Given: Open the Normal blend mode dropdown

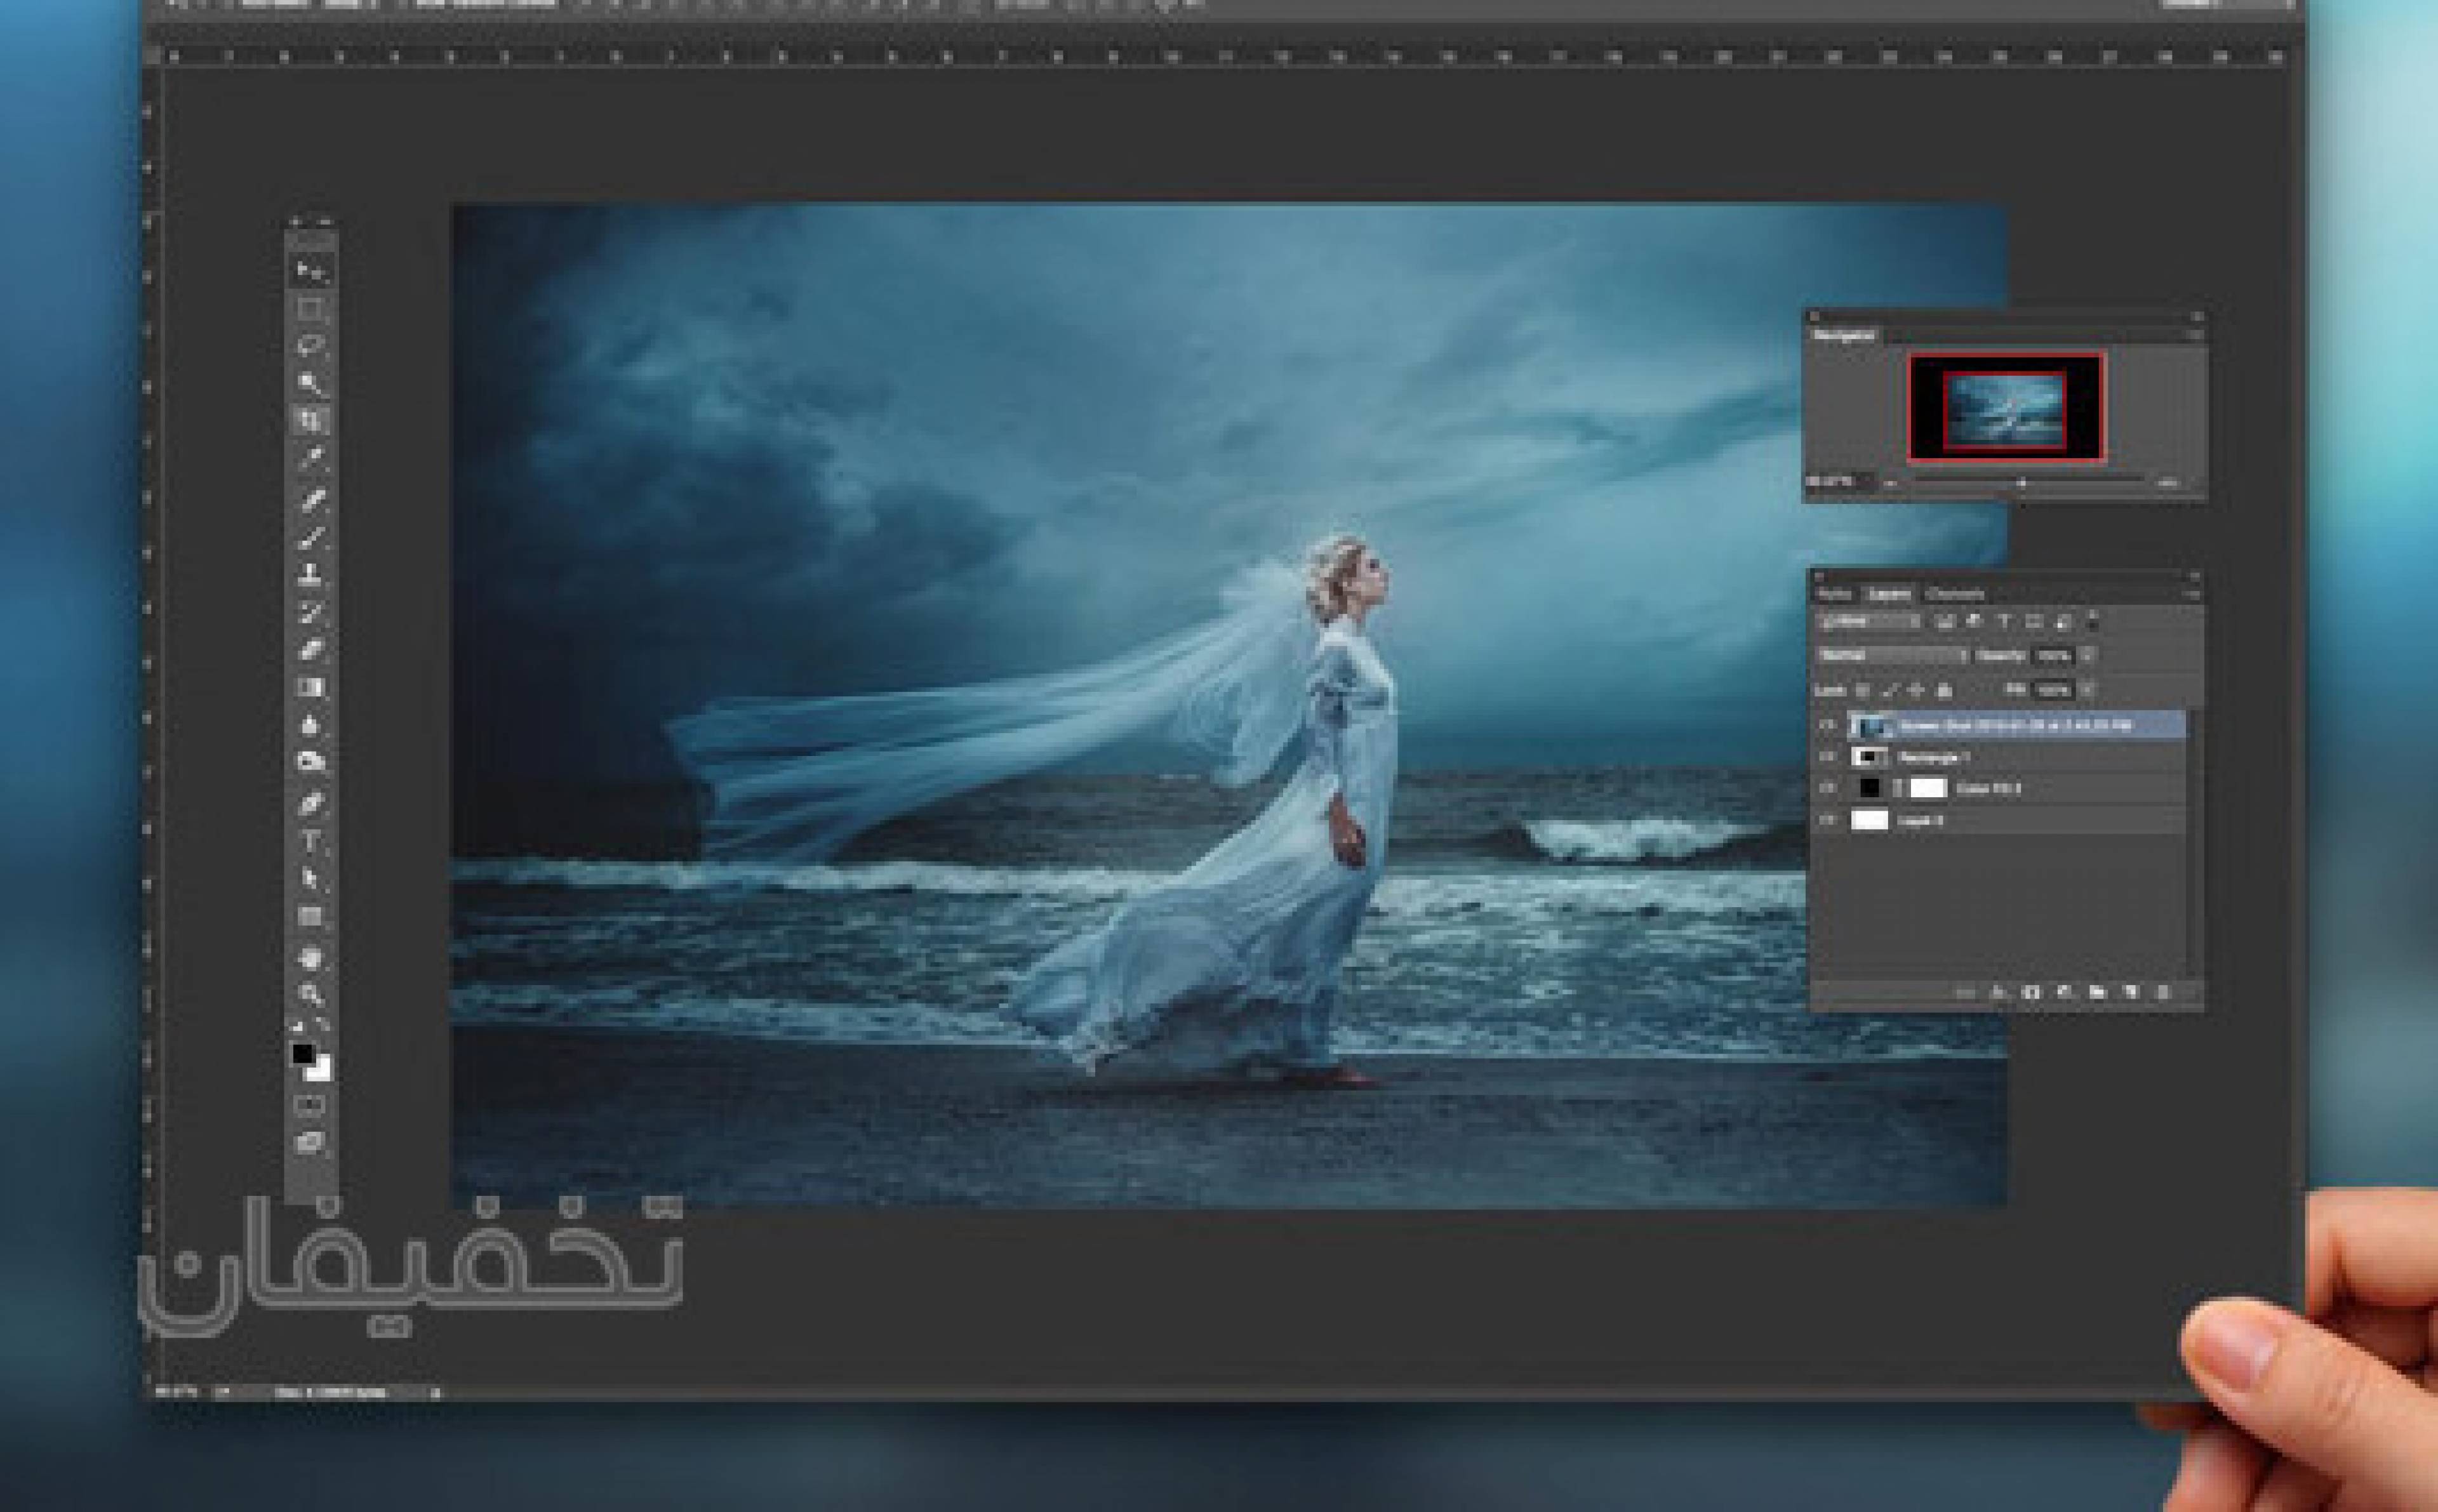Looking at the screenshot, I should pyautogui.click(x=1893, y=656).
